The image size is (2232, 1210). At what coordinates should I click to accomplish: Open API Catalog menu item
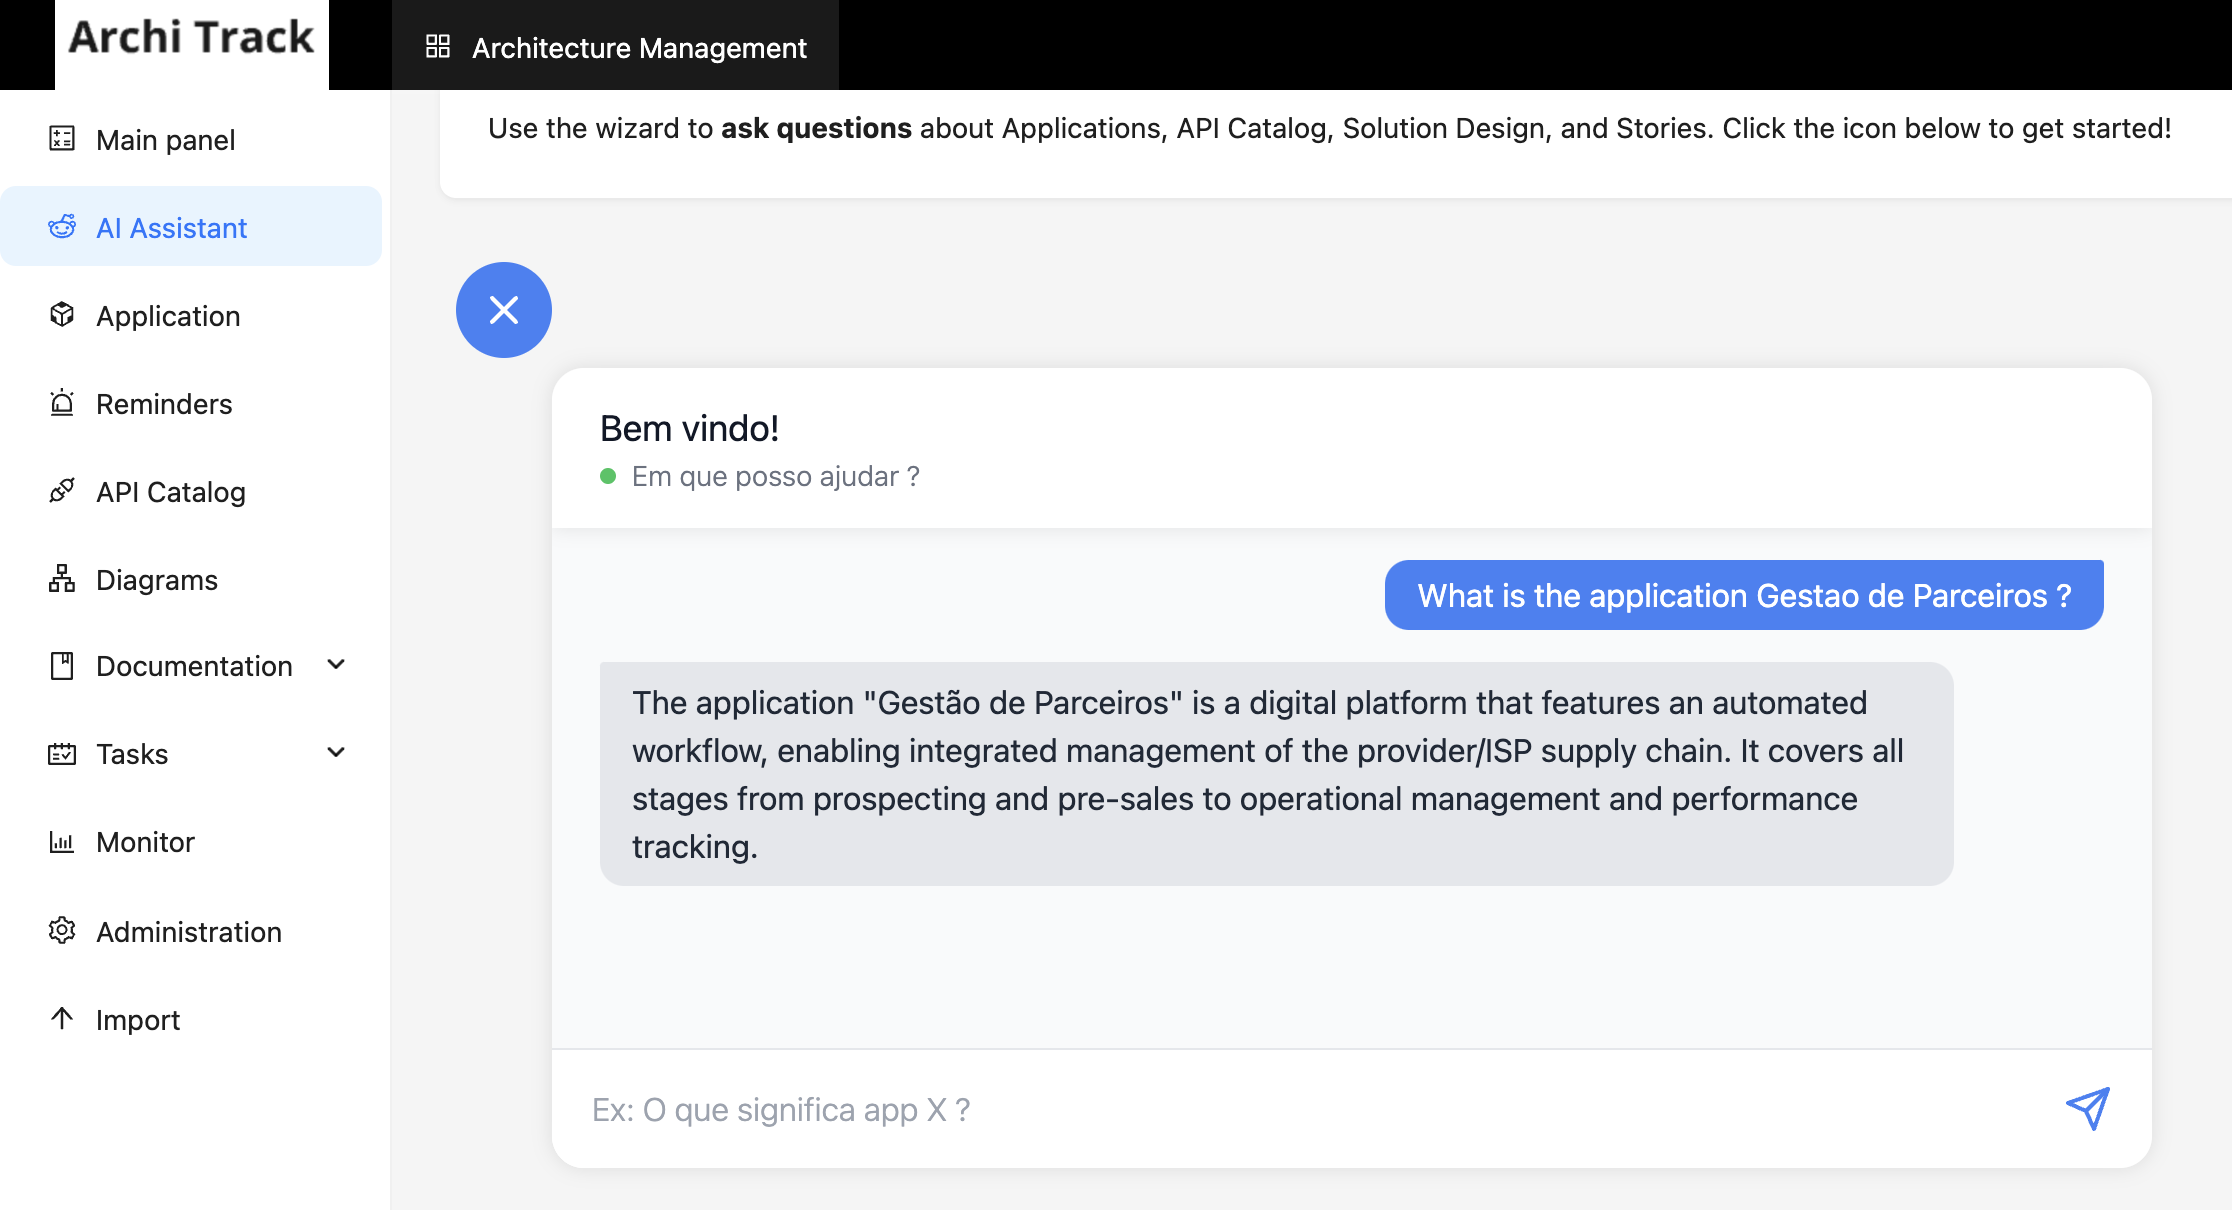191,492
